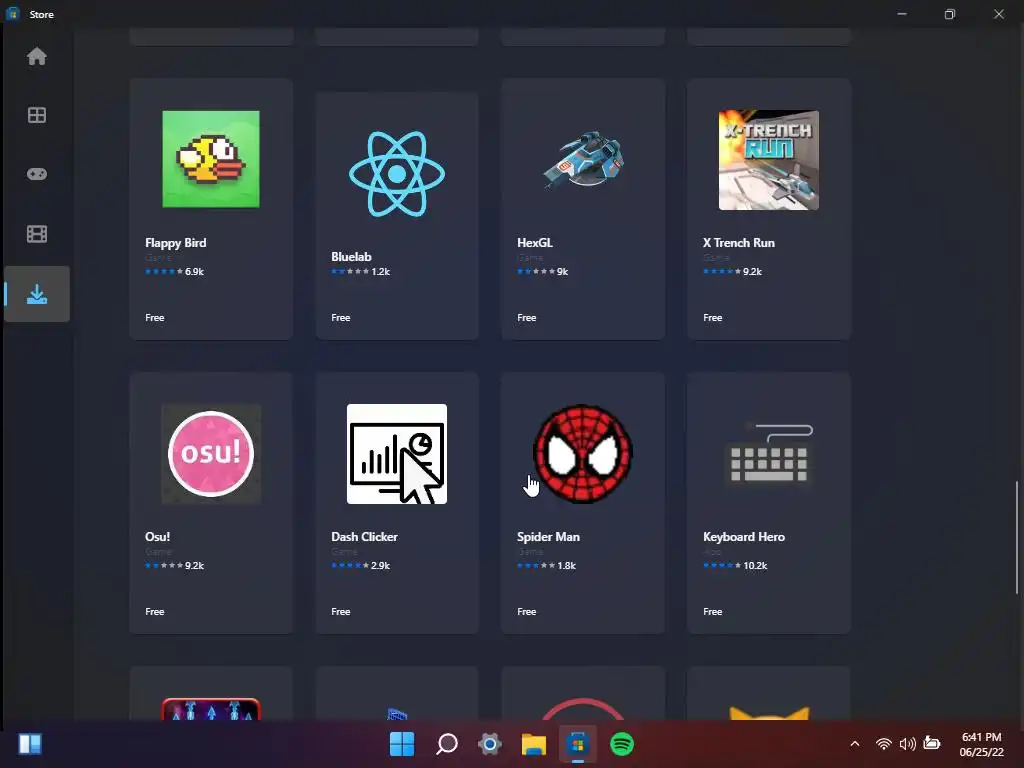This screenshot has width=1024, height=768.
Task: Click the Free price on X Trench Run
Action: click(x=713, y=317)
